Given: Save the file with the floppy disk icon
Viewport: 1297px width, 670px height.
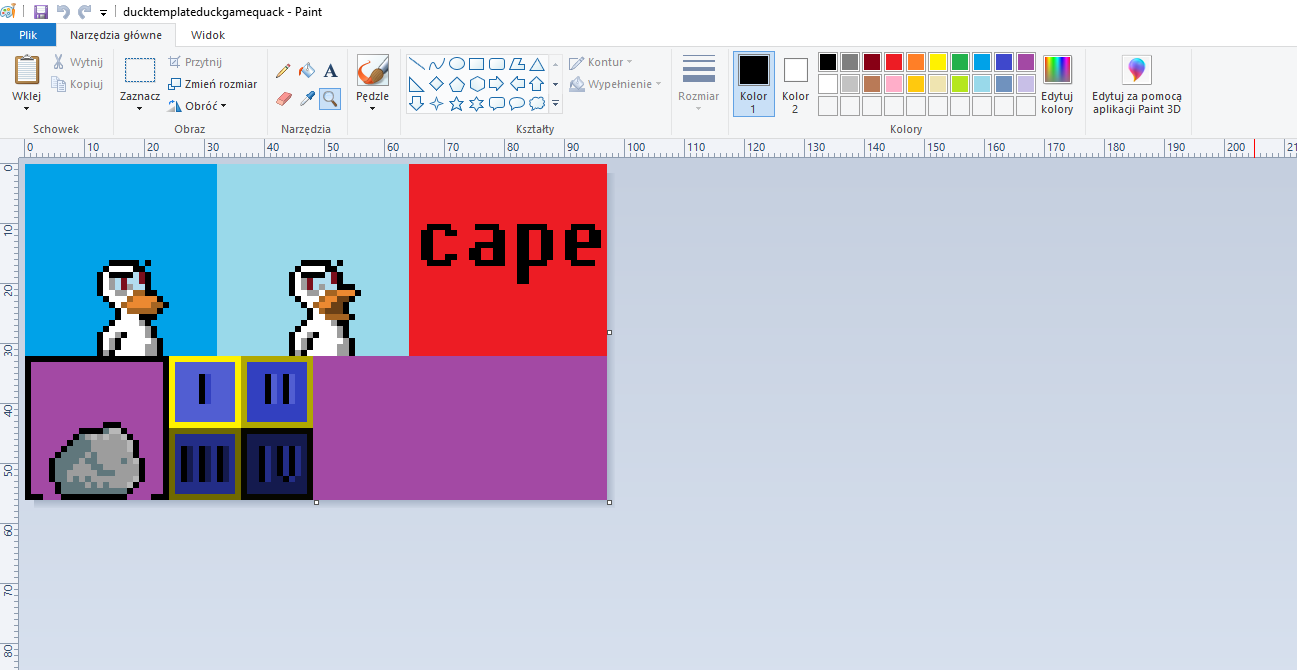Looking at the screenshot, I should [x=41, y=11].
